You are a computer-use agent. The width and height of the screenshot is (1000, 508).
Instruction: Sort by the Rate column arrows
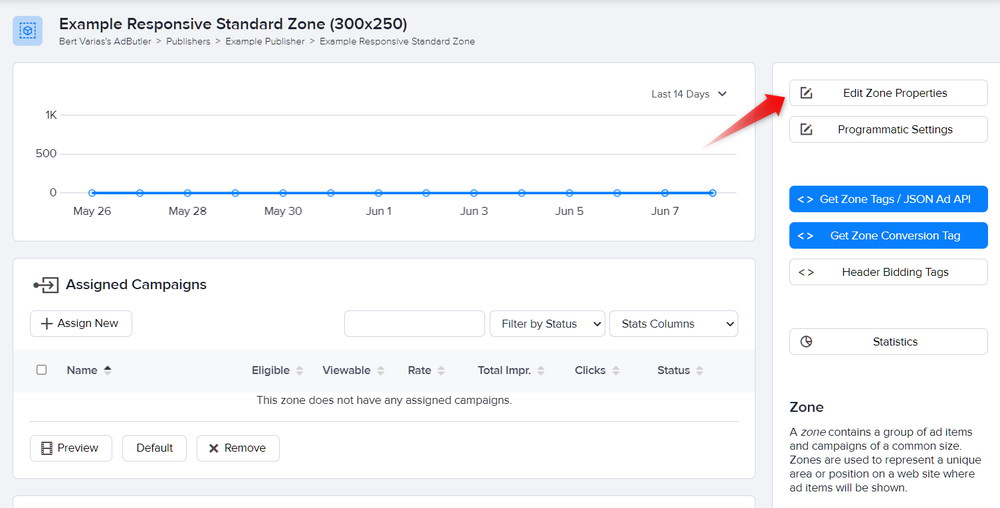point(441,370)
